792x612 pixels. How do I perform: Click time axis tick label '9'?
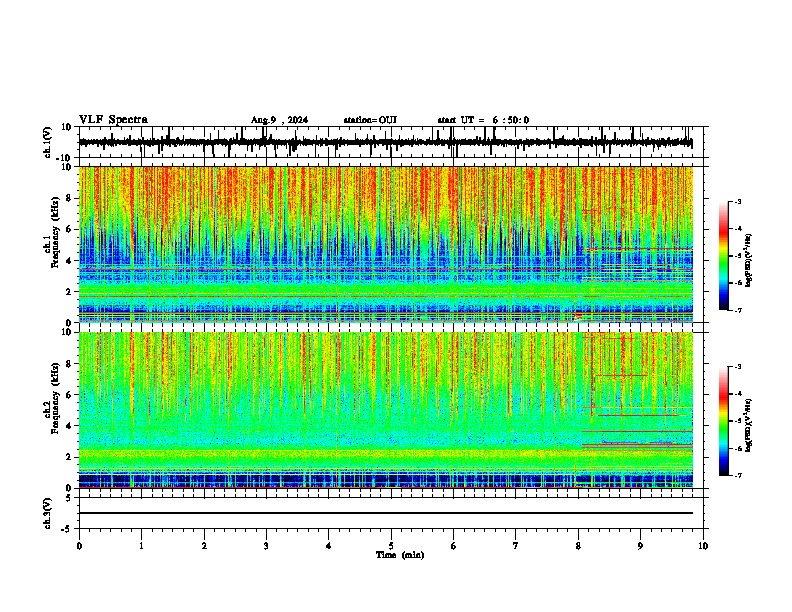[640, 546]
